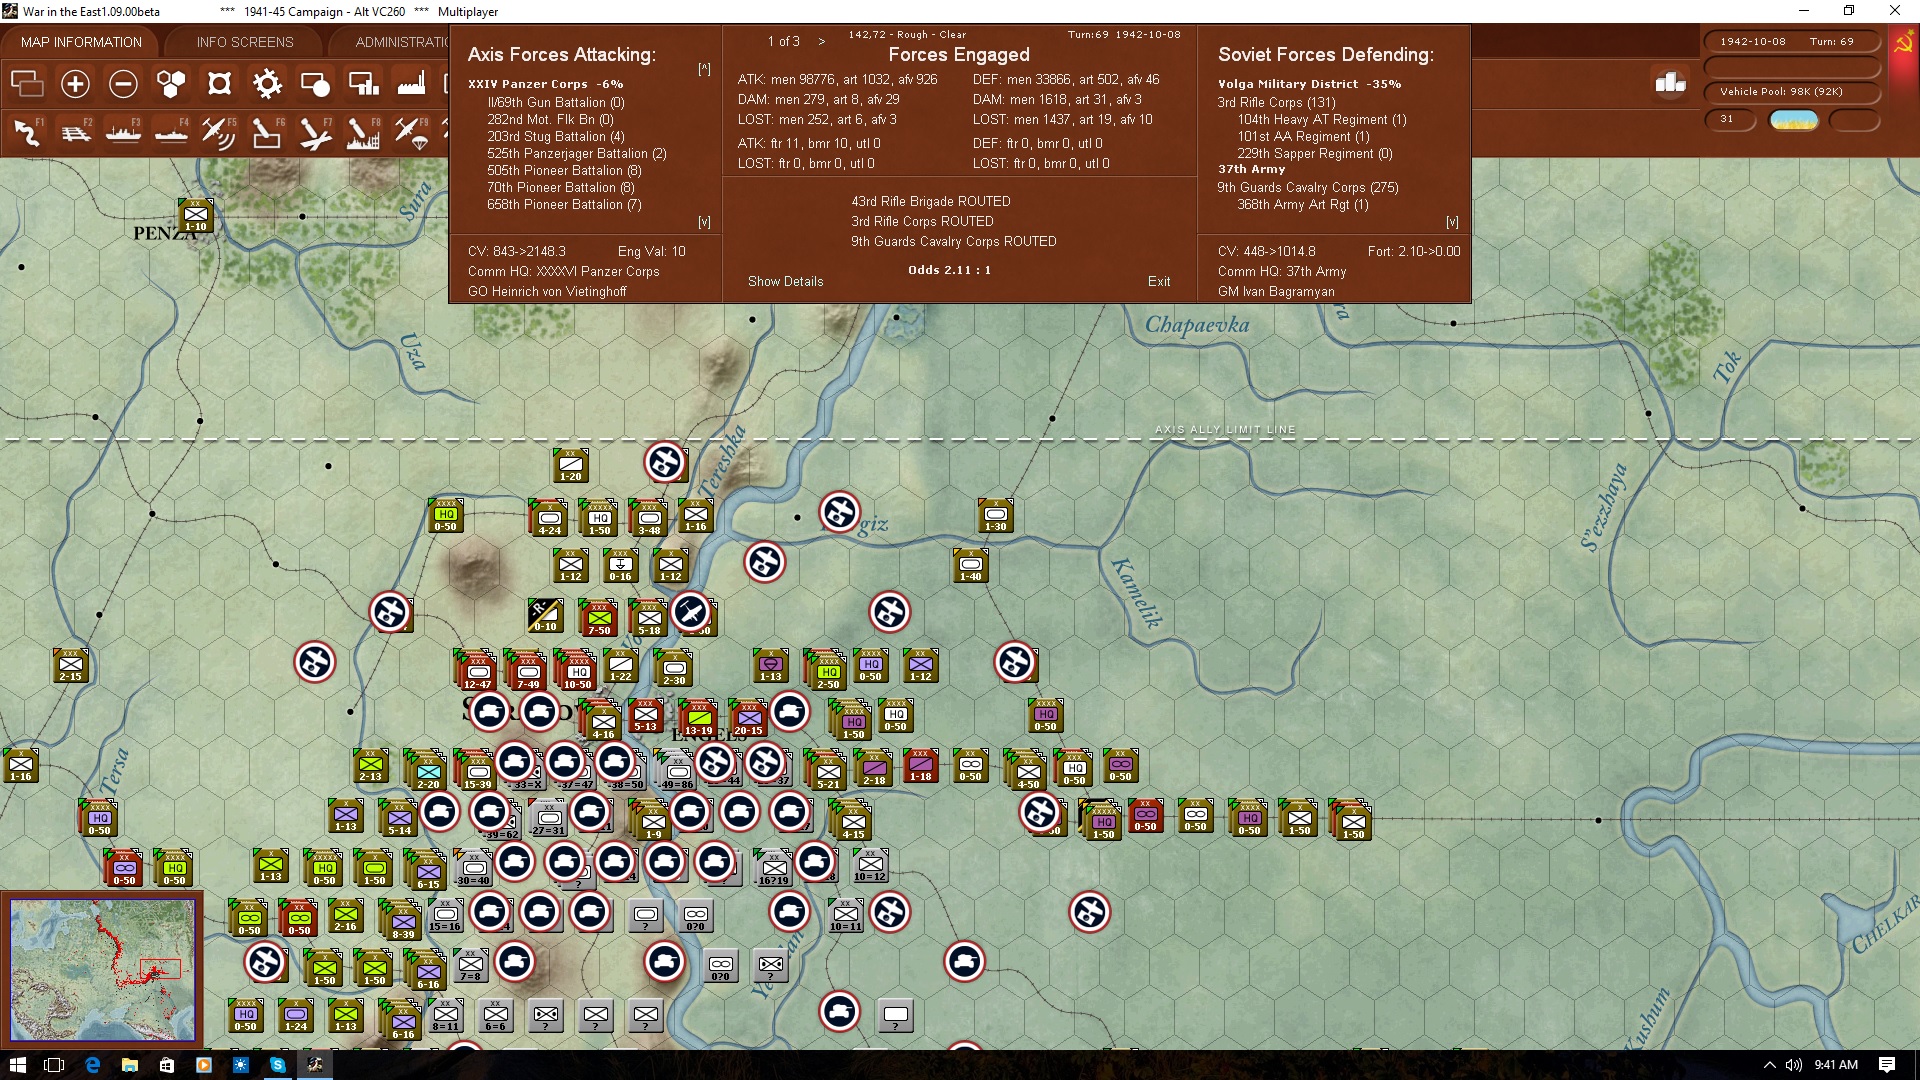1920x1080 pixels.
Task: Click 203rd Stug Battalion (4) entry
Action: pos(556,136)
